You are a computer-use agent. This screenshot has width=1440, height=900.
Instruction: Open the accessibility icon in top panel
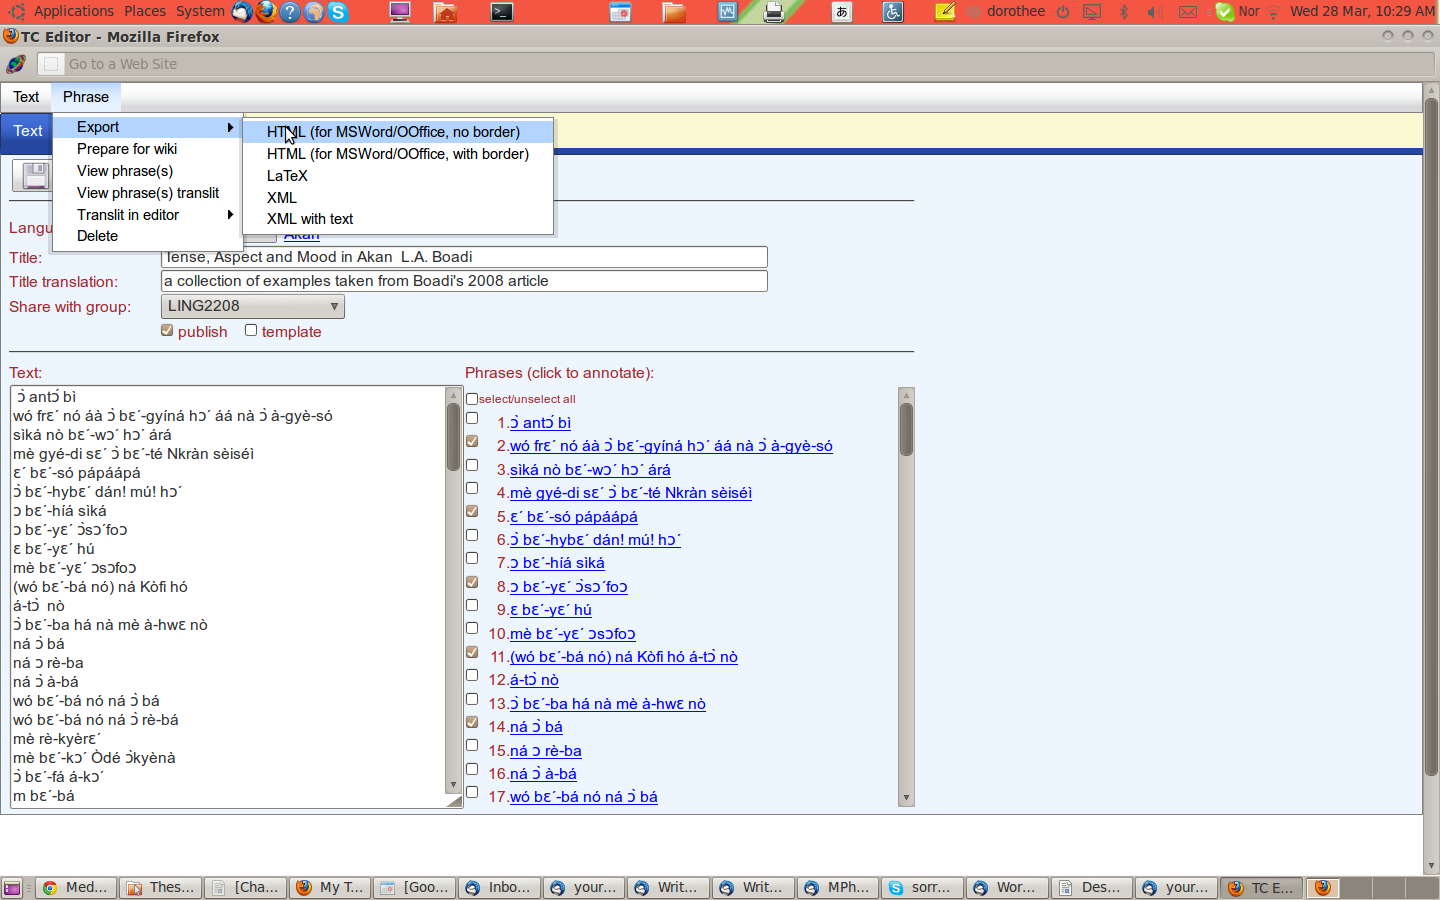pyautogui.click(x=893, y=12)
